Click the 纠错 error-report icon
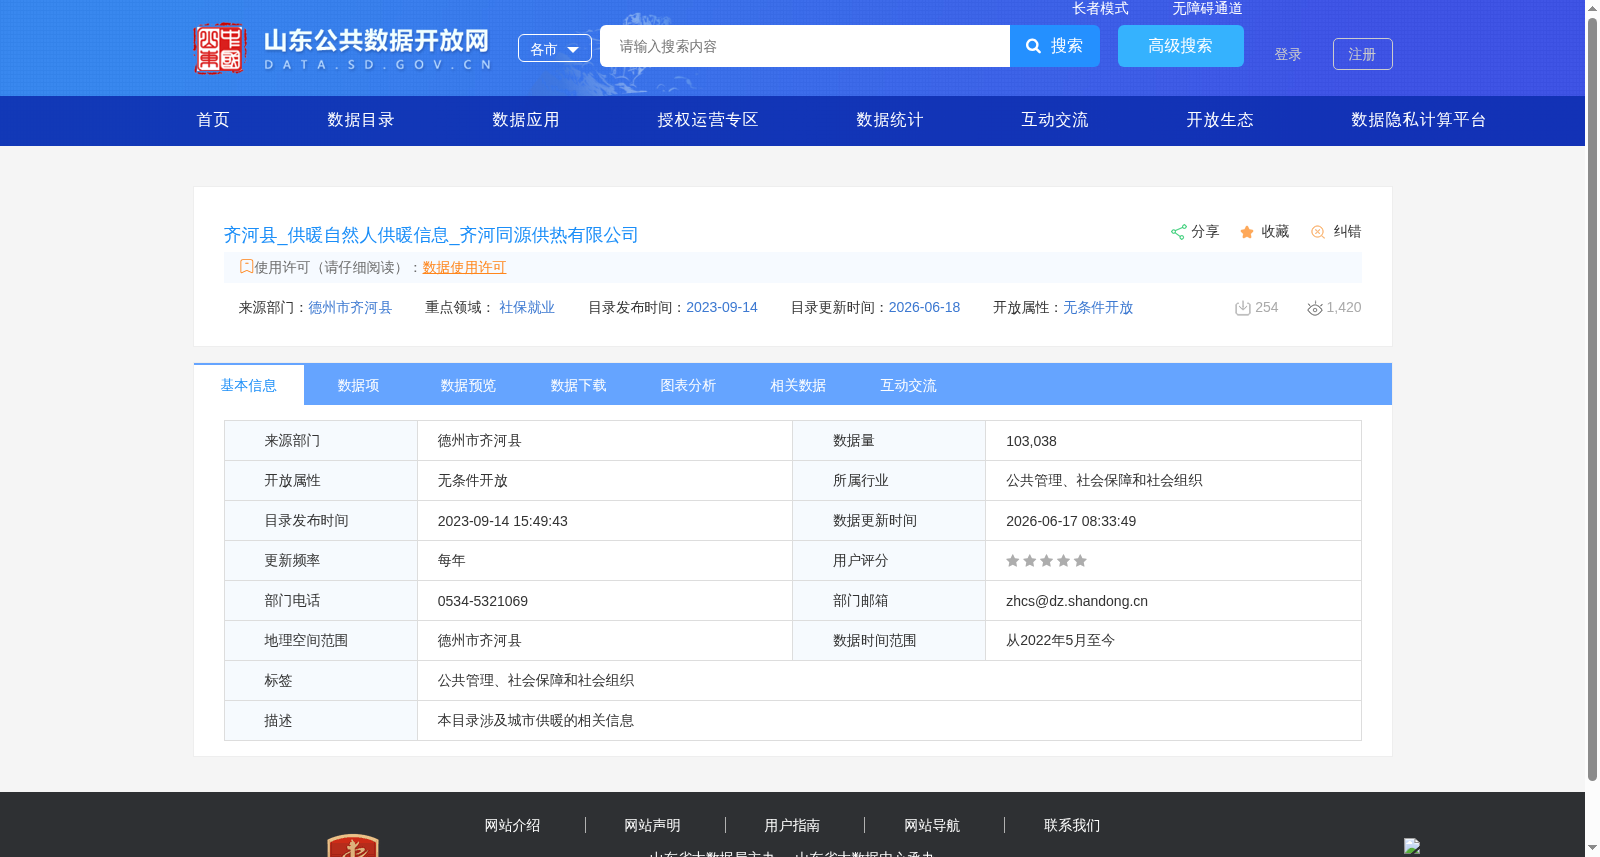 (1318, 232)
